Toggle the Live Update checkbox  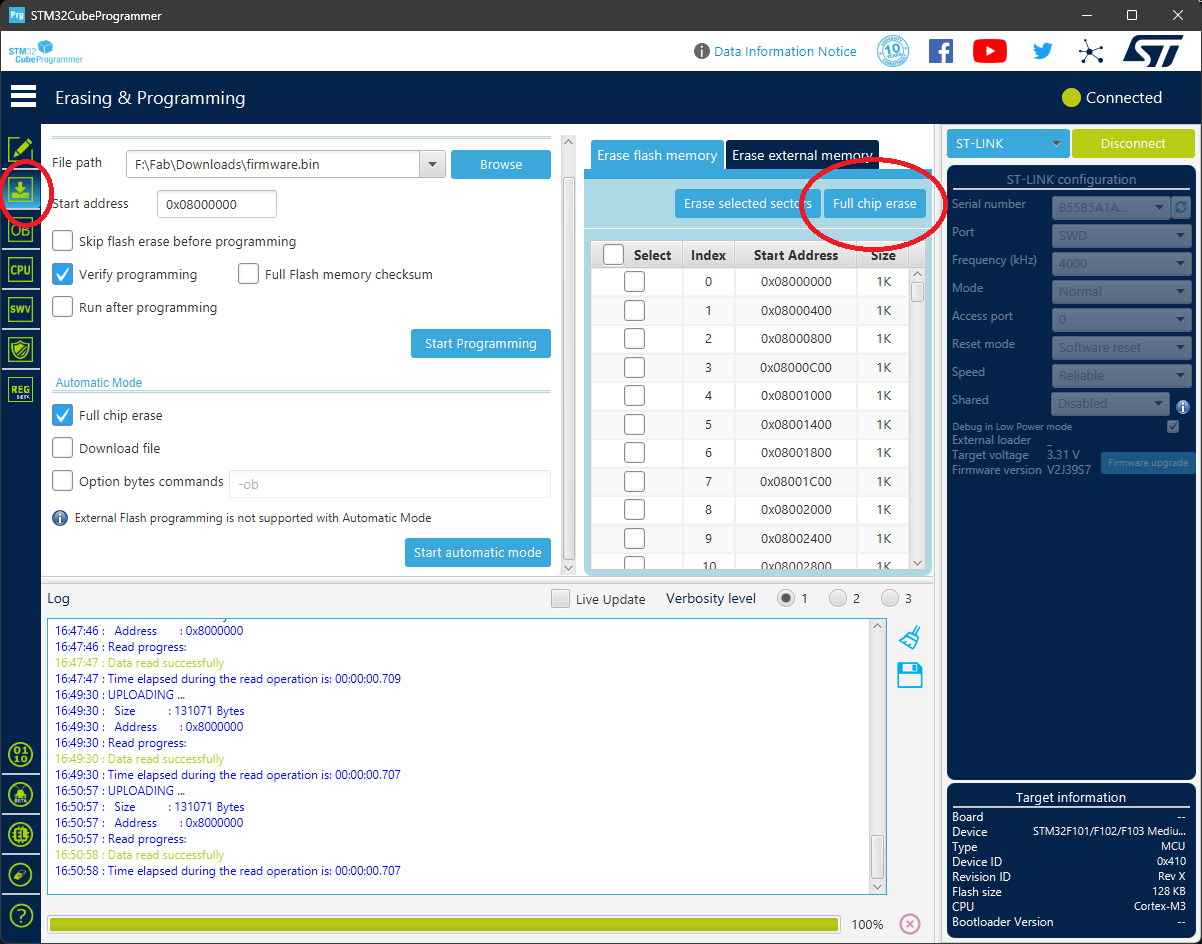point(561,599)
